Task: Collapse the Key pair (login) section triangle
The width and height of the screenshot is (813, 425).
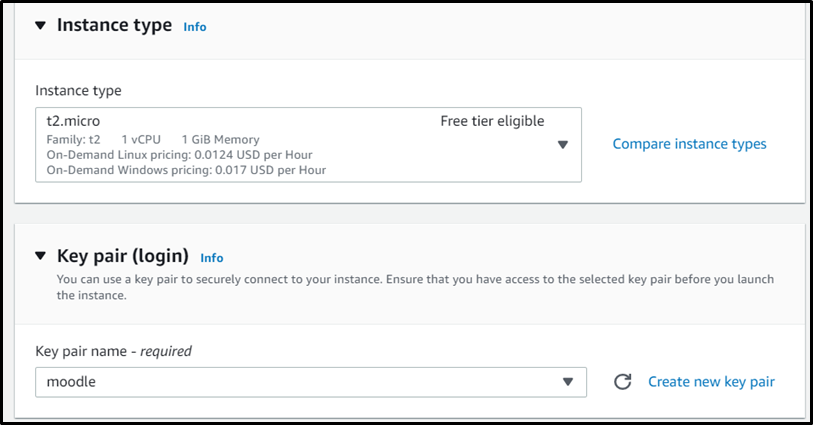Action: pyautogui.click(x=41, y=256)
